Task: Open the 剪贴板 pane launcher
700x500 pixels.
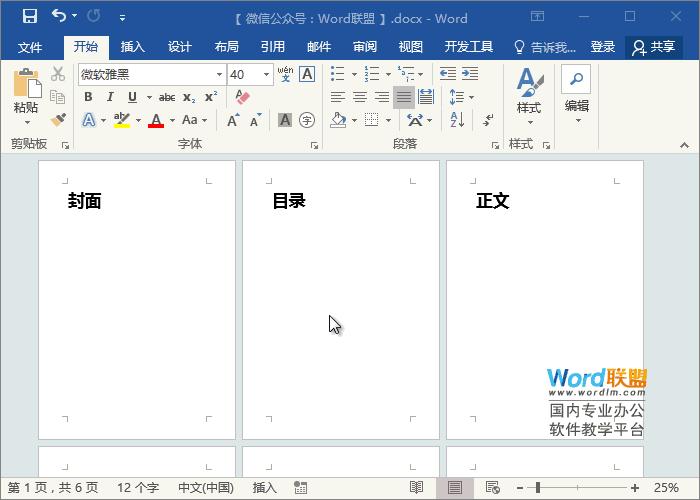Action: [66, 145]
